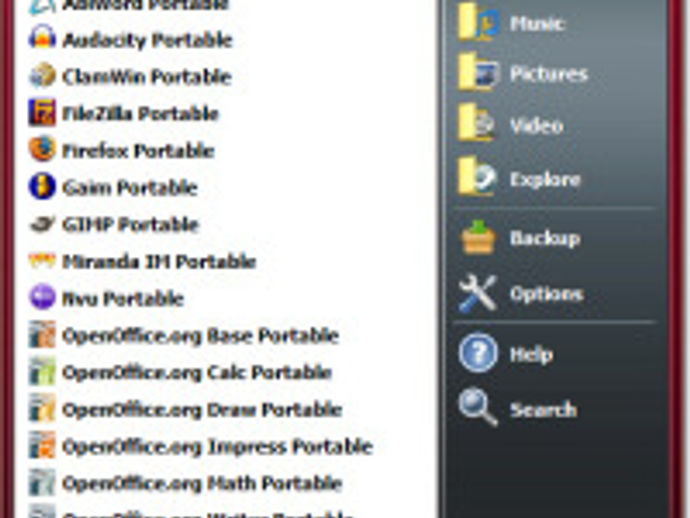Start OpenOffice.org Impress Portable by name
The image size is (690, 518).
click(218, 447)
